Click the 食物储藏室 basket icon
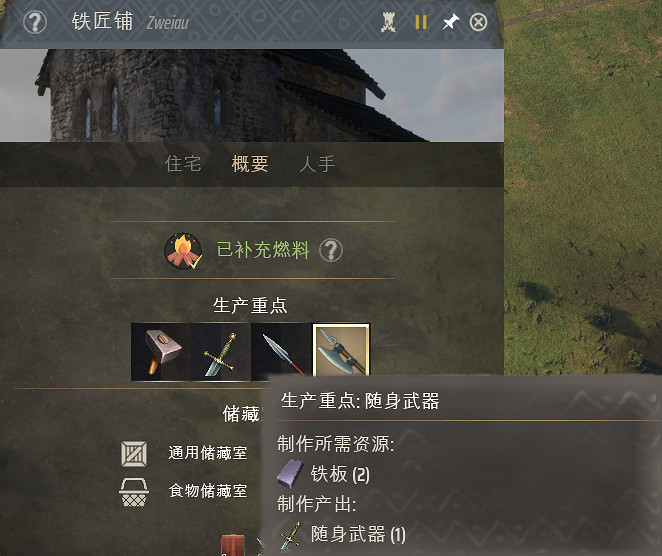The height and width of the screenshot is (556, 662). pos(134,492)
